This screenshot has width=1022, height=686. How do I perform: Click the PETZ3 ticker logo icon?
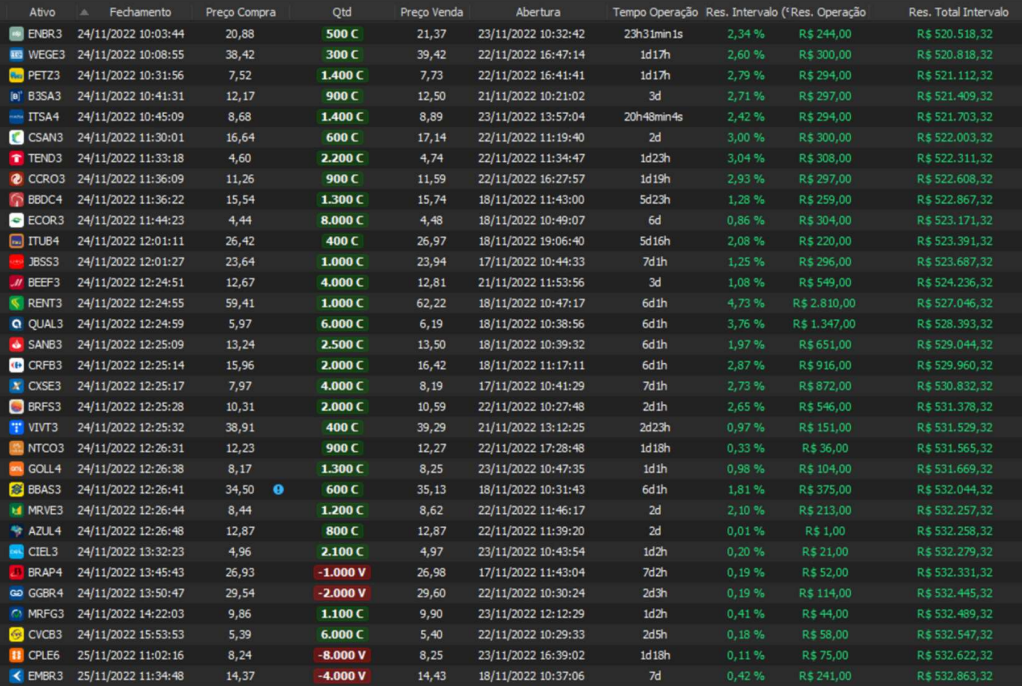pyautogui.click(x=16, y=75)
